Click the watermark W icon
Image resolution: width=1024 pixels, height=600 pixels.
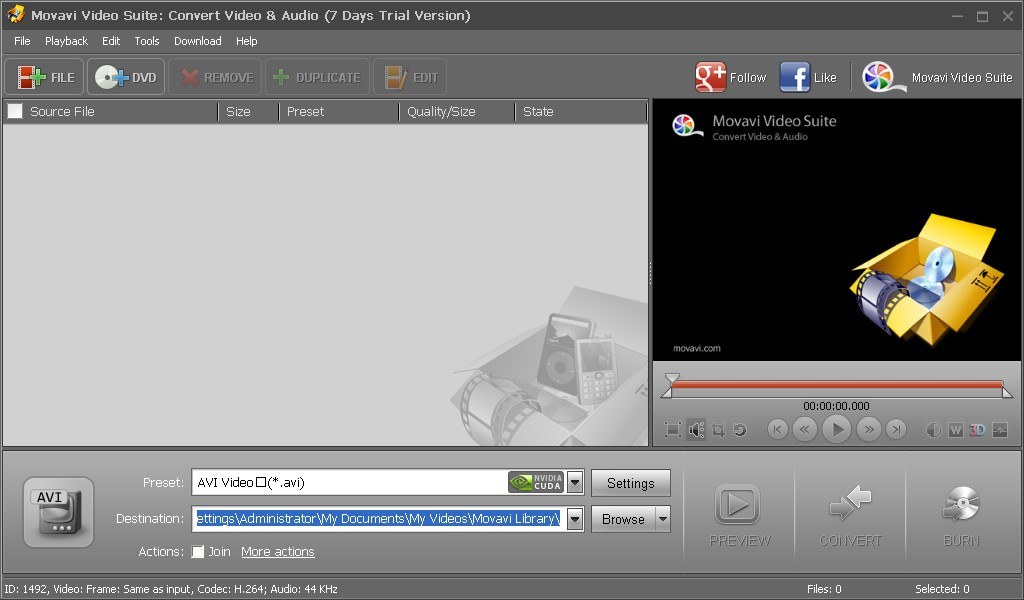pyautogui.click(x=955, y=430)
